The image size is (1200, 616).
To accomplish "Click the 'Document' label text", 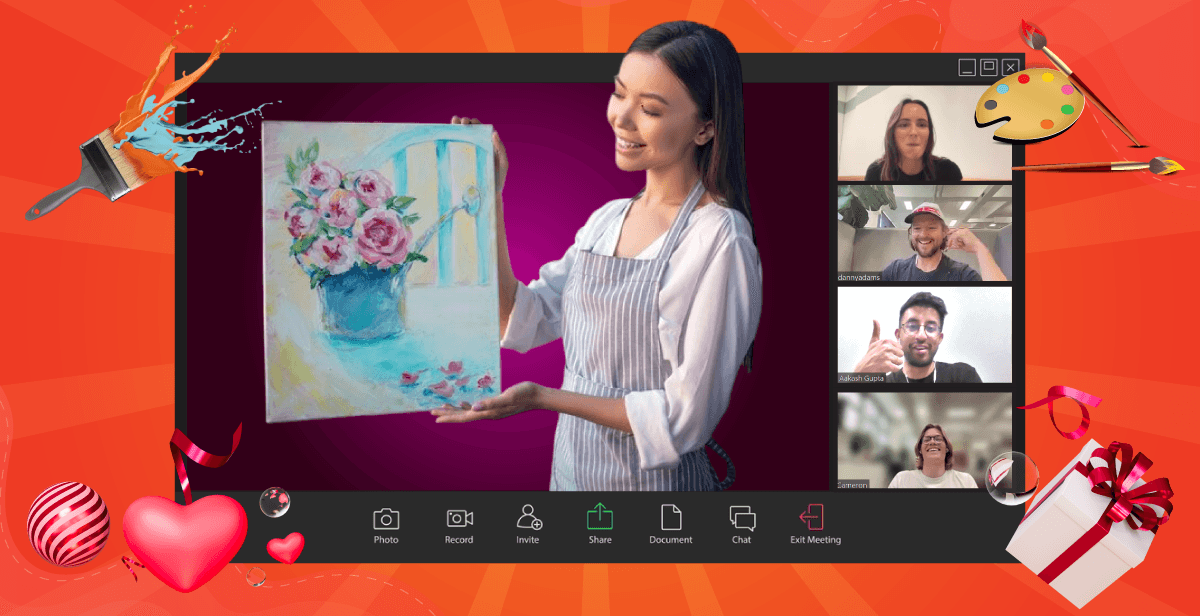I will (x=671, y=540).
